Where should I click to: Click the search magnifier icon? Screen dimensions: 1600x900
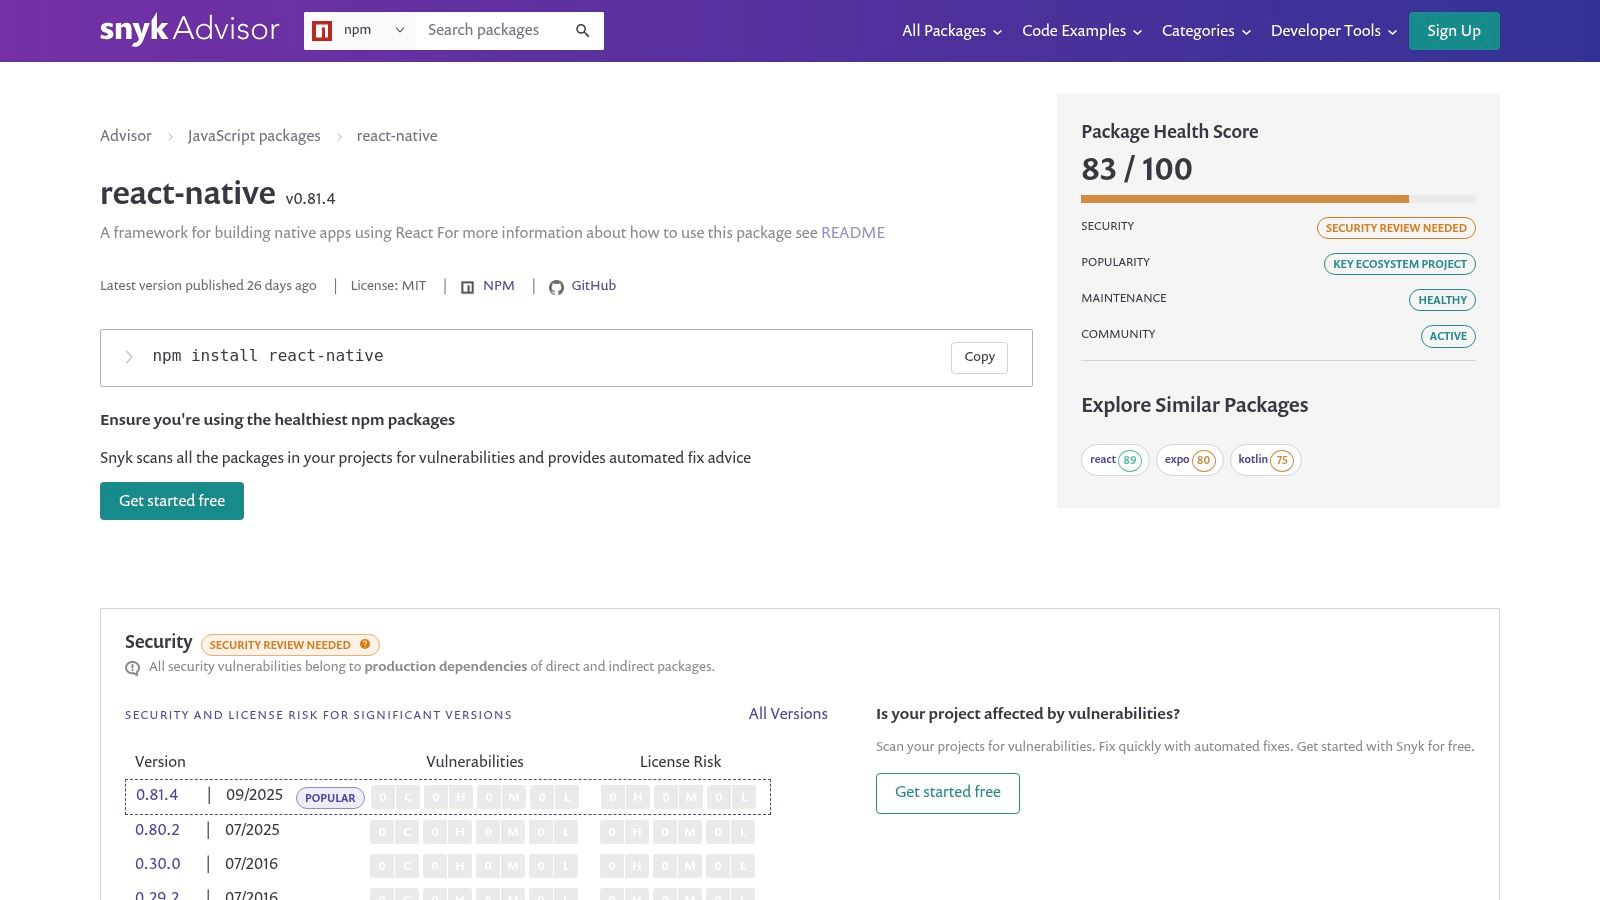point(583,31)
